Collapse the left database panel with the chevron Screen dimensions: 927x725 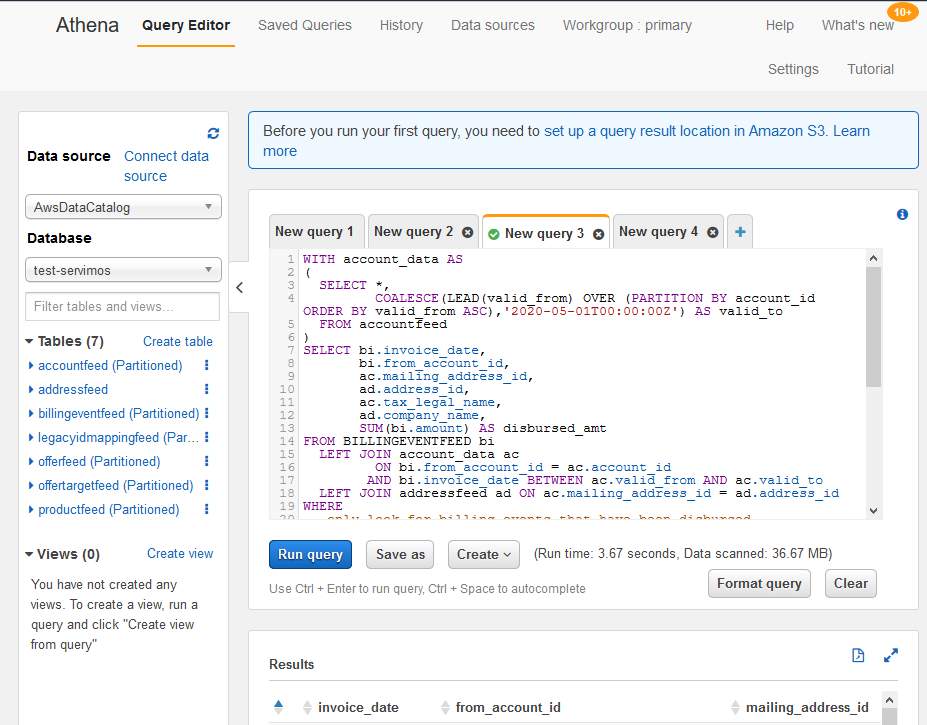[x=238, y=287]
